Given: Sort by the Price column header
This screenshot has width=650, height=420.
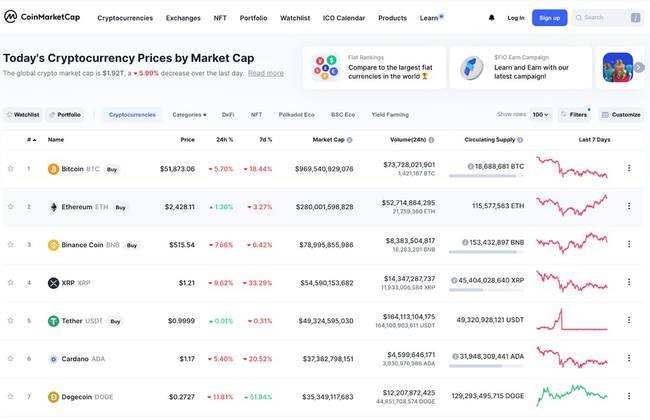Looking at the screenshot, I should click(x=187, y=140).
